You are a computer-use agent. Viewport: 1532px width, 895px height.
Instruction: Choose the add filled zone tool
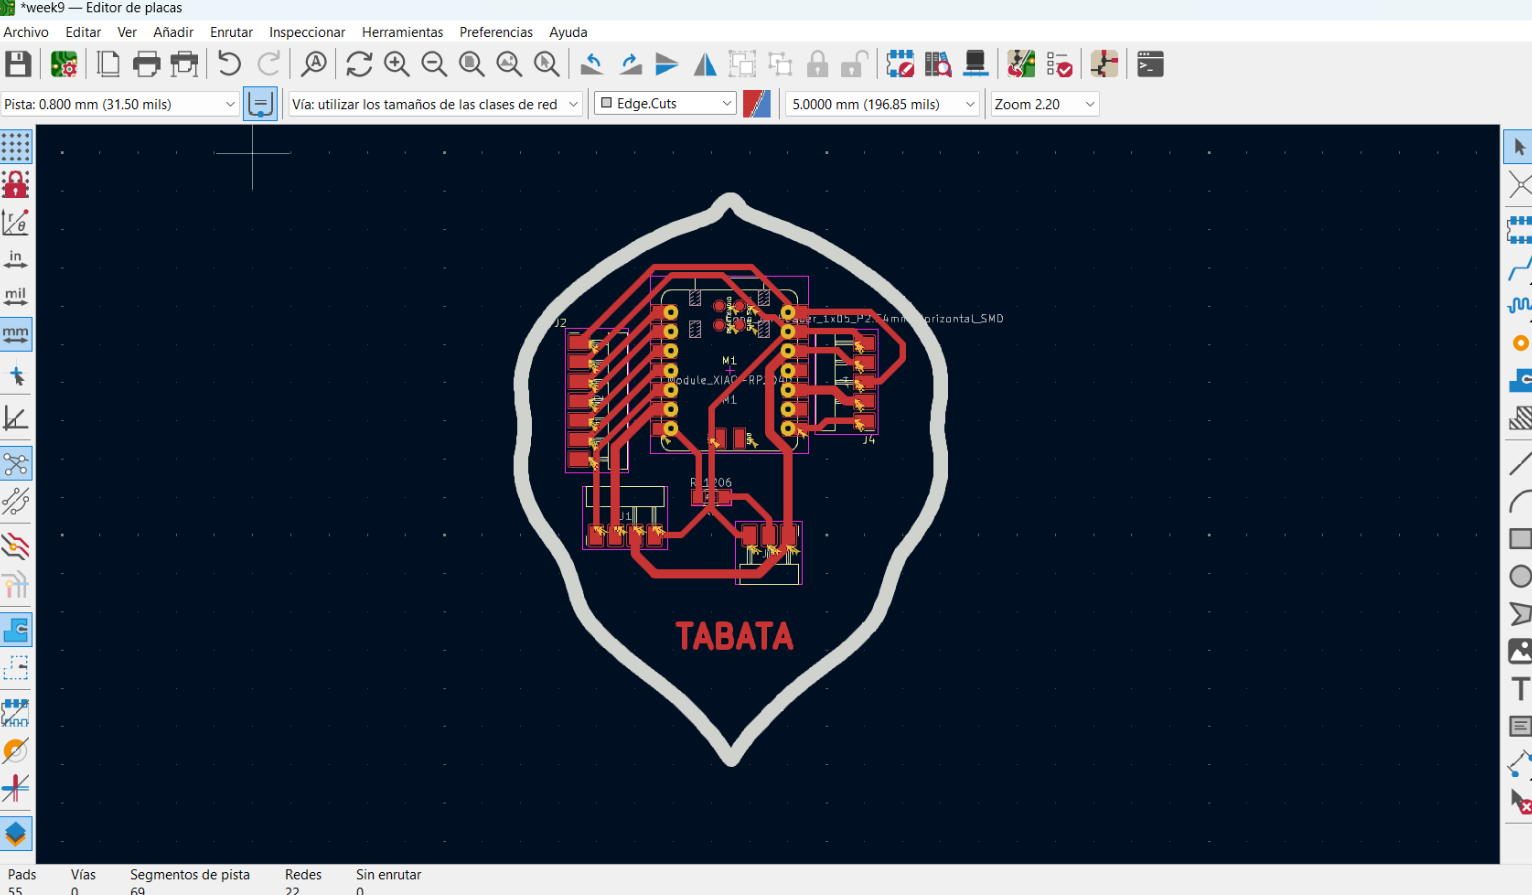pos(1519,380)
